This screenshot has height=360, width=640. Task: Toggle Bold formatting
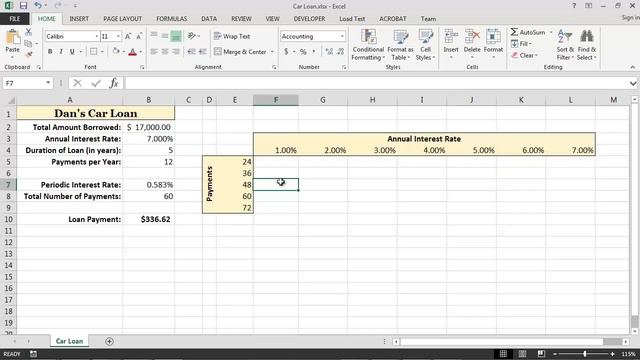[50, 51]
